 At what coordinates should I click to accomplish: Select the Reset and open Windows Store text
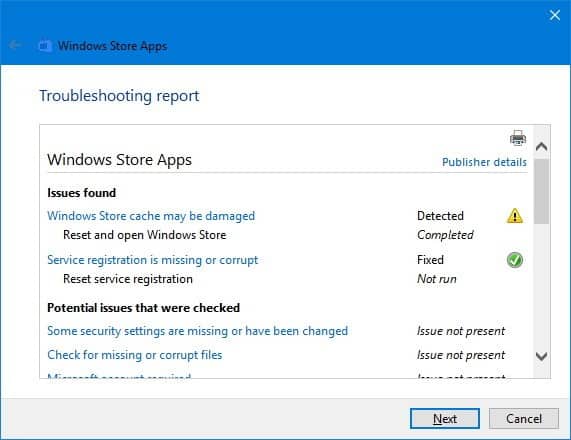145,235
